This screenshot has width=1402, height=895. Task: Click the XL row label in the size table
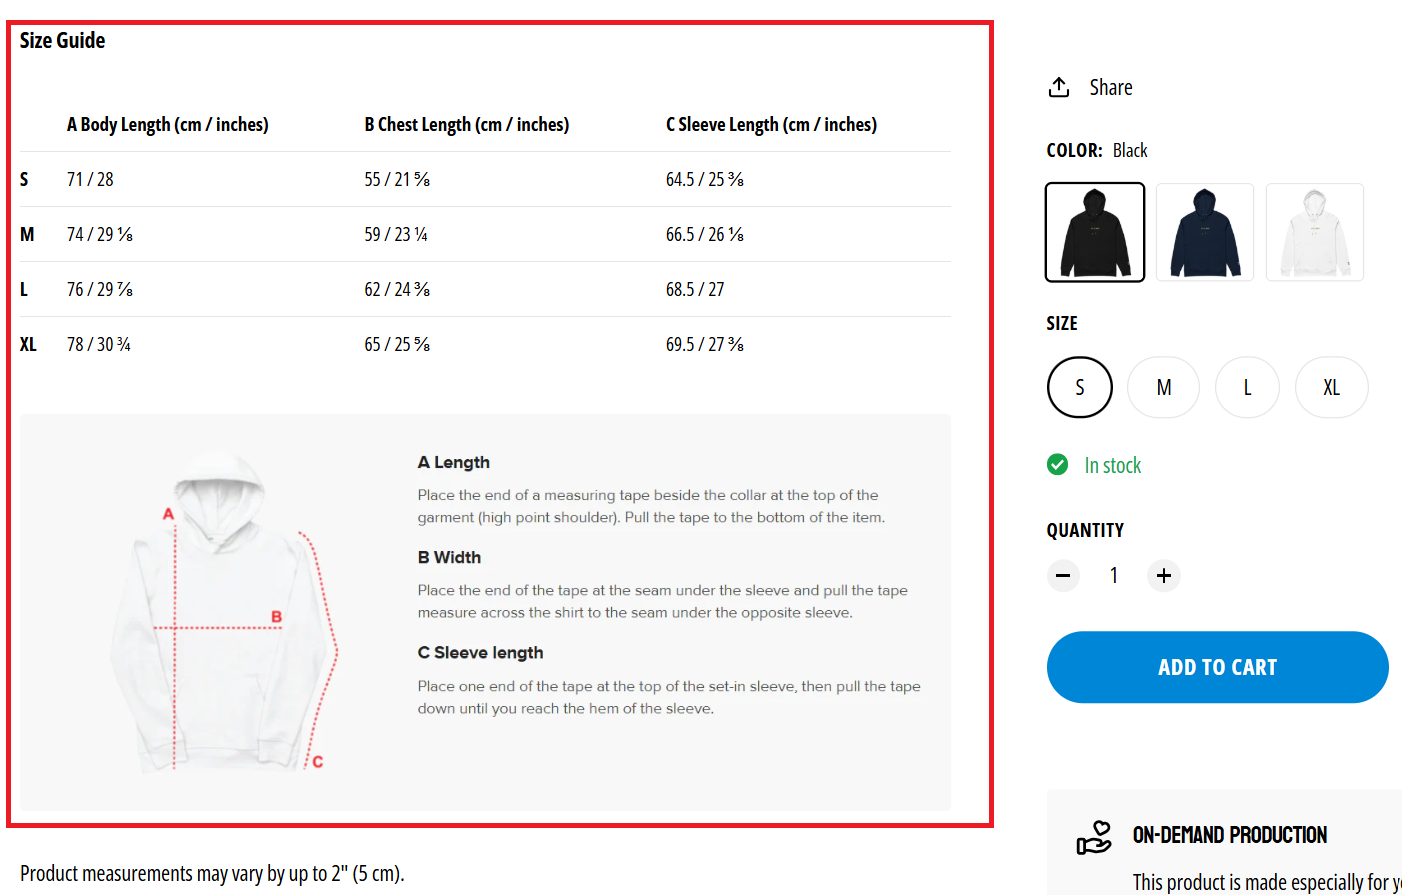pyautogui.click(x=28, y=345)
